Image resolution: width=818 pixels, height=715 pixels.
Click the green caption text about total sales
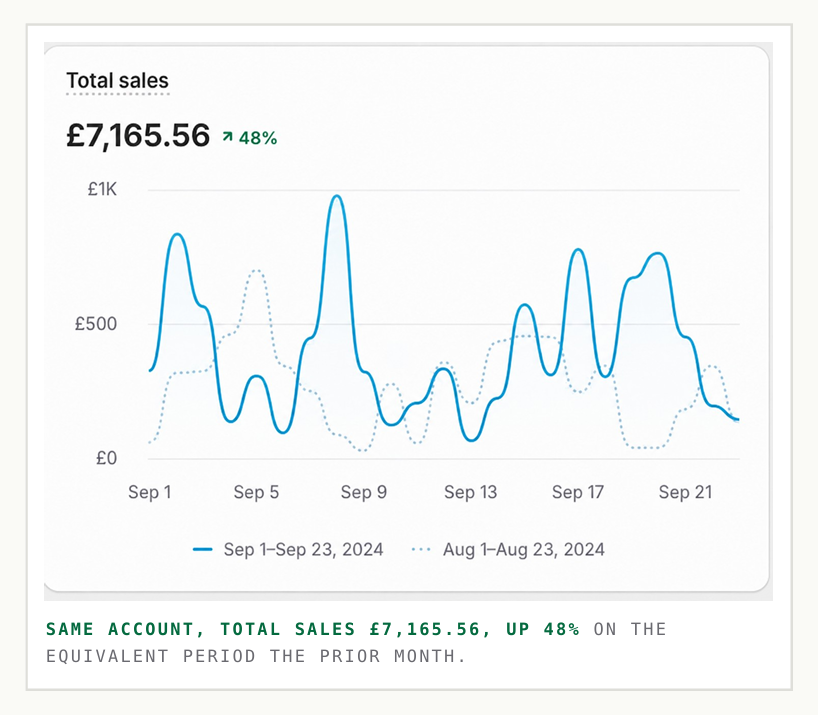312,629
